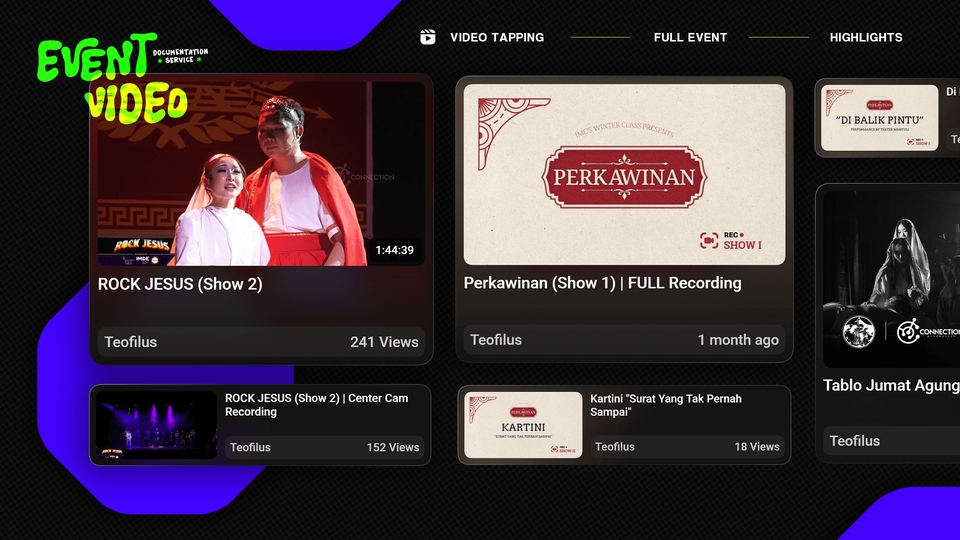Click the Connection logo on Tablo thumbnail
The height and width of the screenshot is (540, 960).
pos(928,332)
